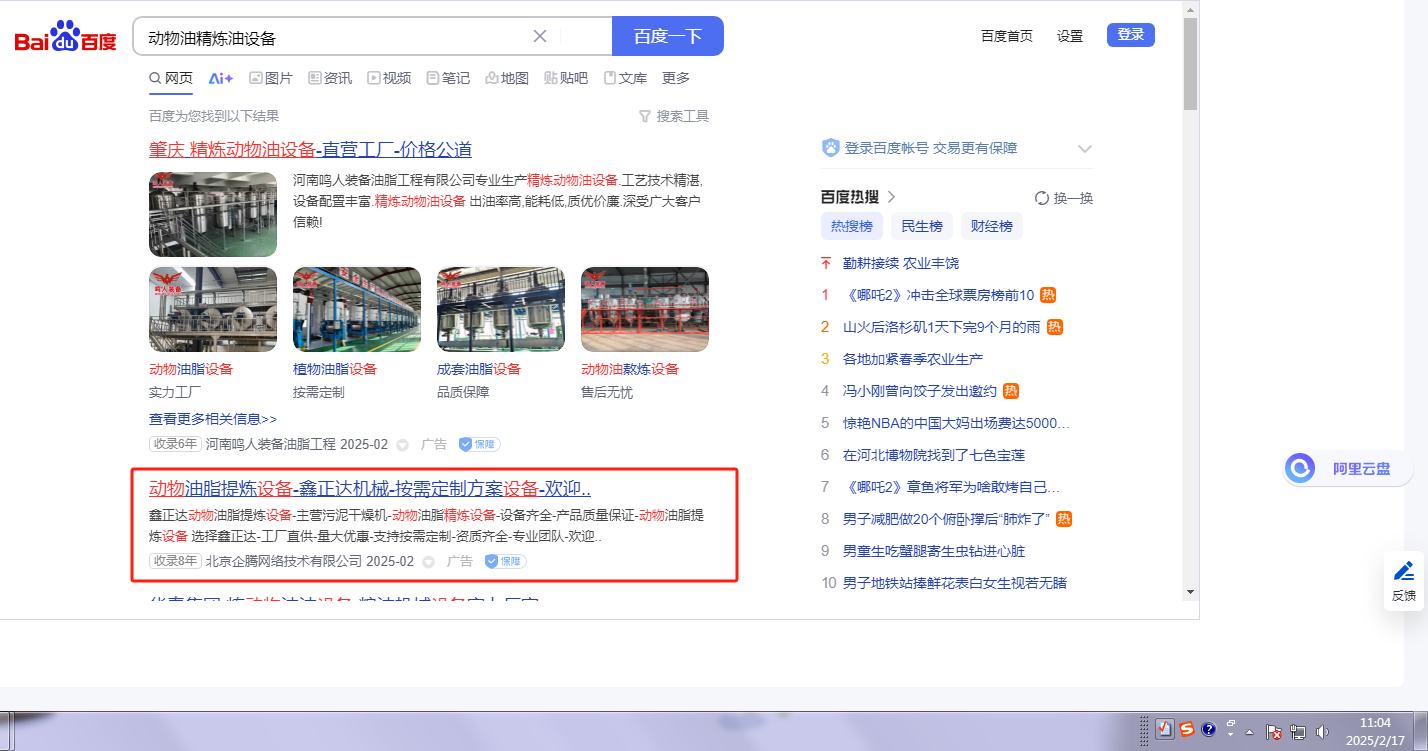1428x751 pixels.
Task: Click 查看更多相关信息>> link
Action: click(x=213, y=419)
